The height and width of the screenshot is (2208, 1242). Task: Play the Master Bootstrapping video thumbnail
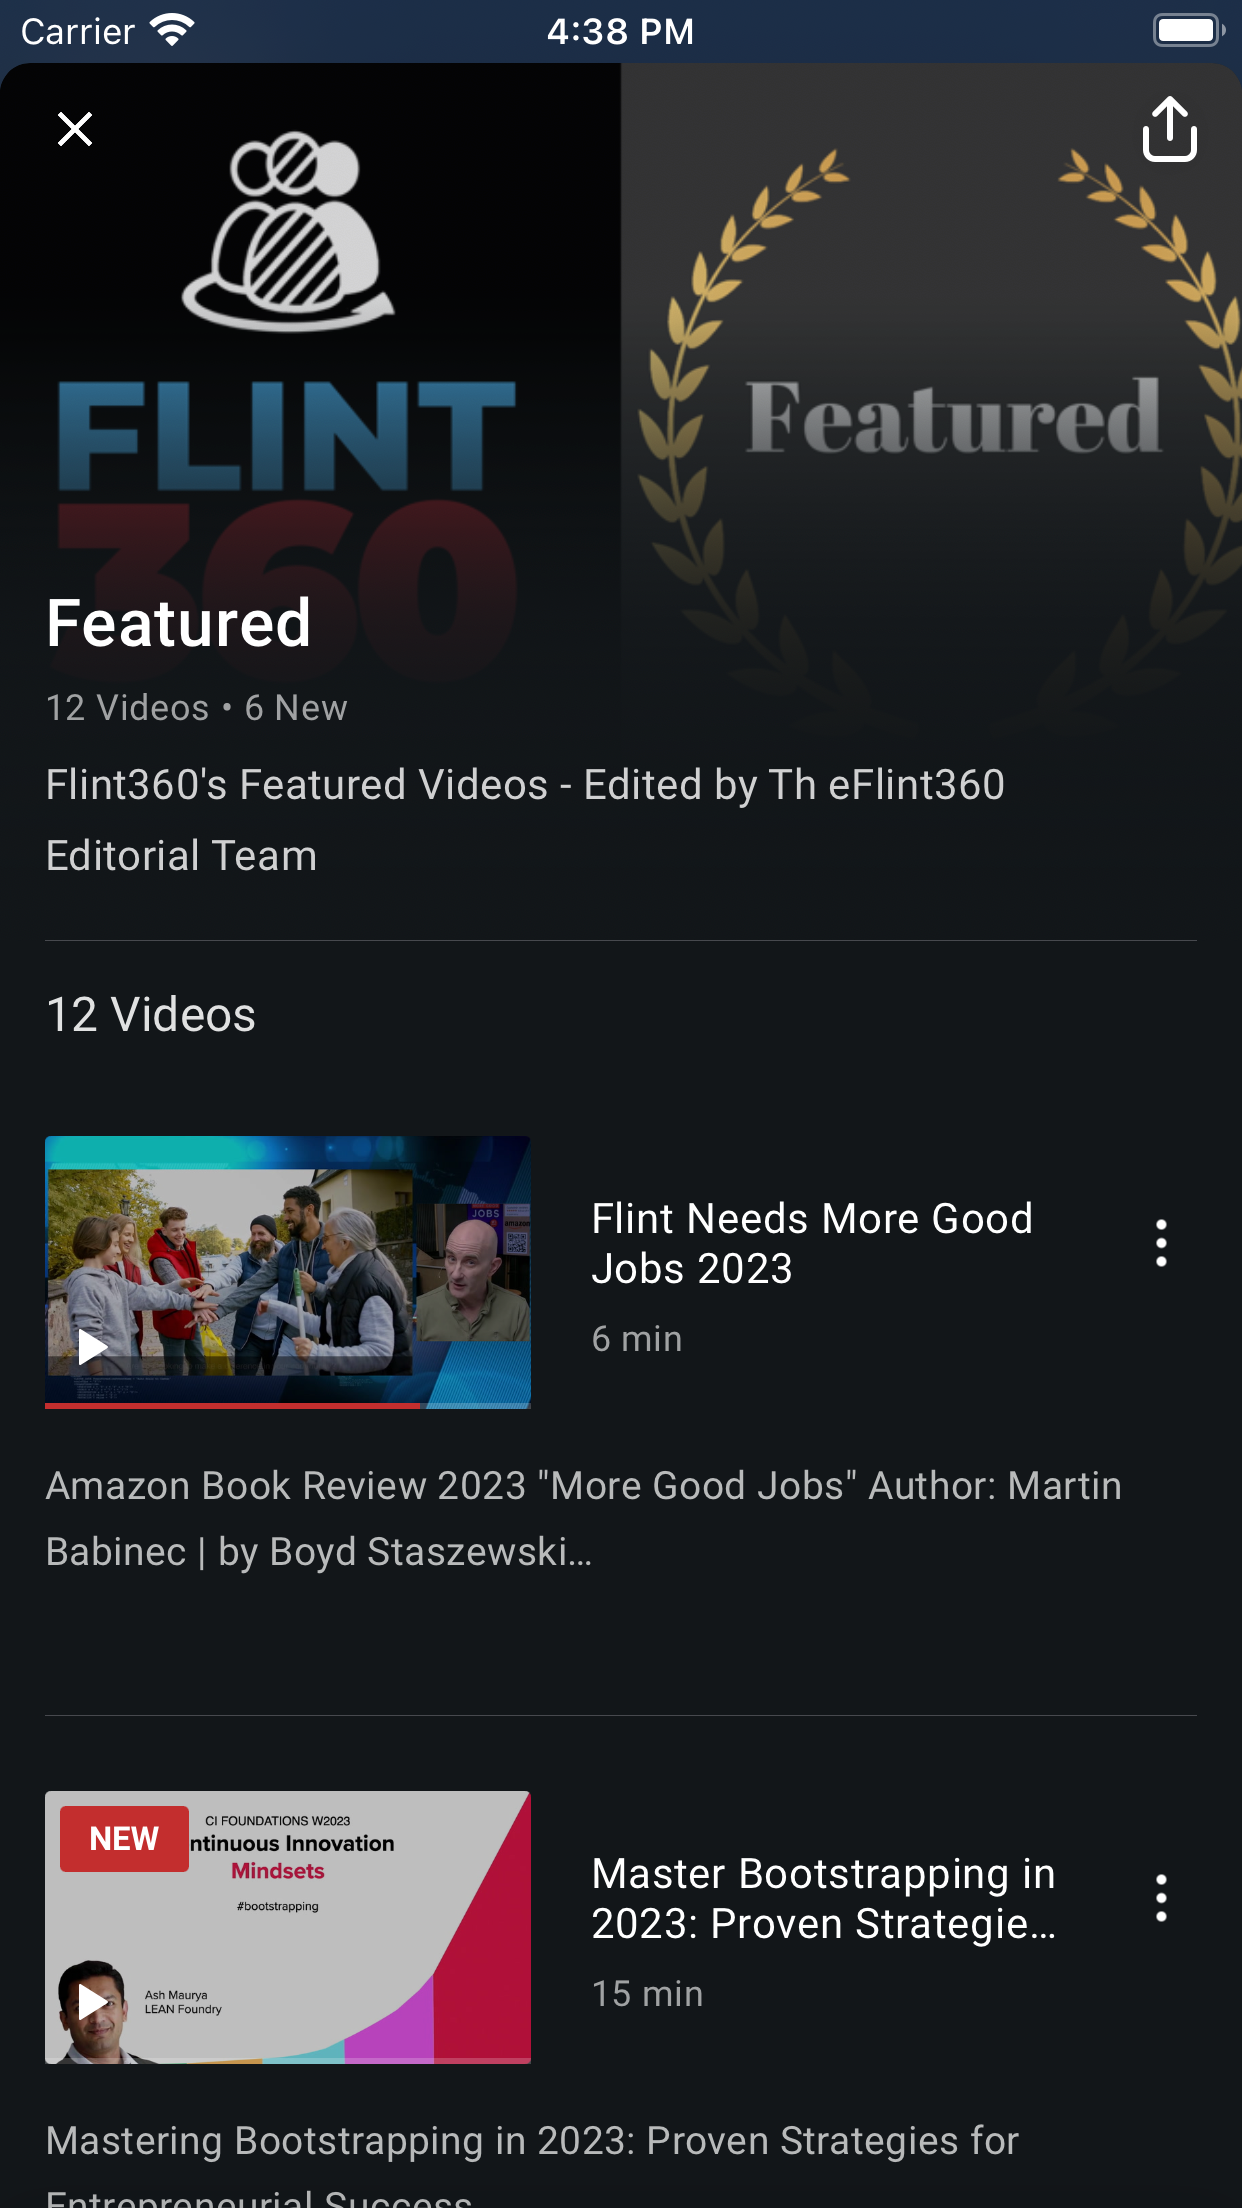point(288,1927)
